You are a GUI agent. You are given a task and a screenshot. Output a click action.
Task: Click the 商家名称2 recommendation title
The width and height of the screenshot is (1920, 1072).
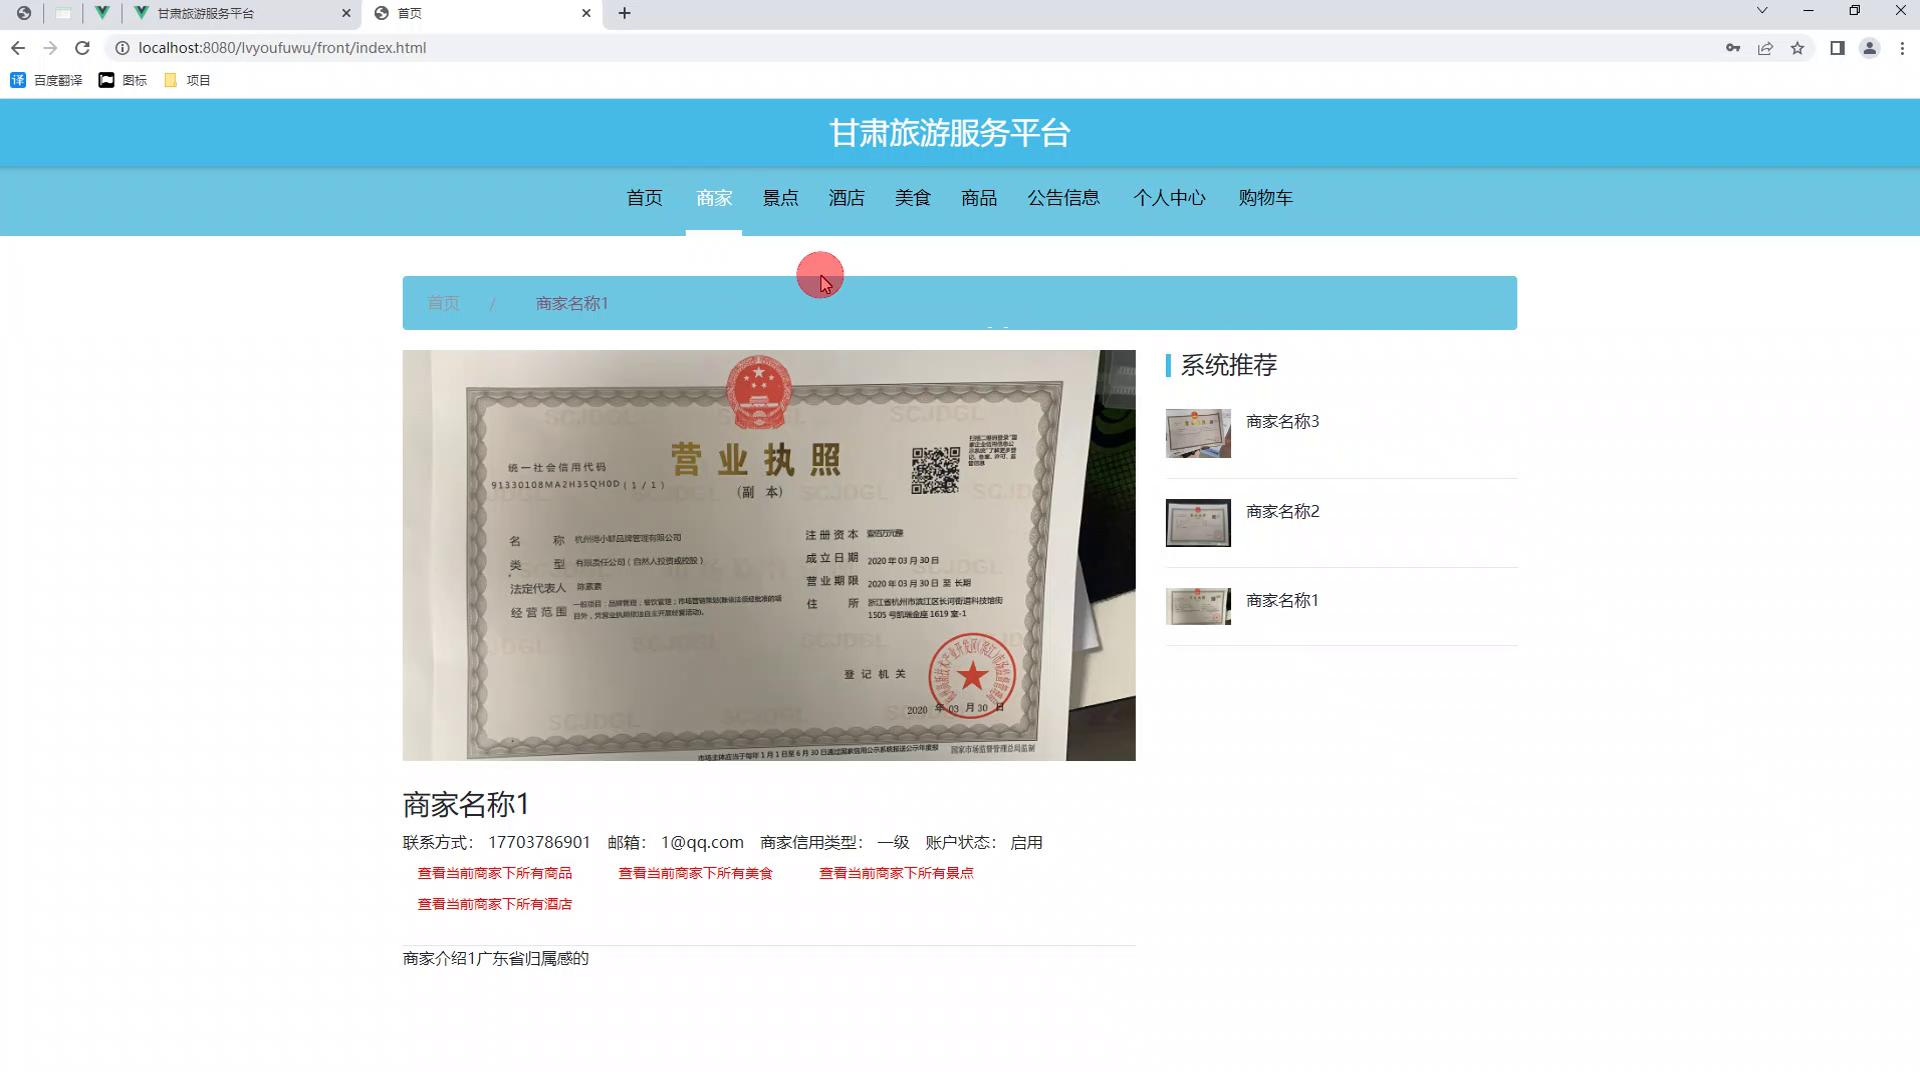[x=1283, y=511]
